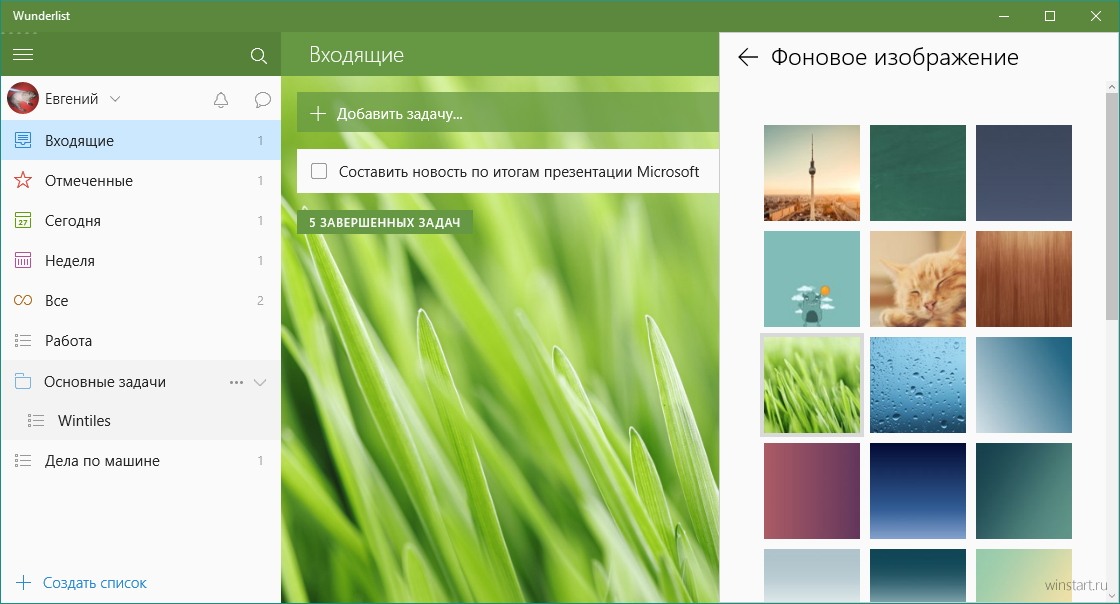This screenshot has height=604, width=1120.
Task: Click the Отмеченные star icon
Action: [23, 181]
